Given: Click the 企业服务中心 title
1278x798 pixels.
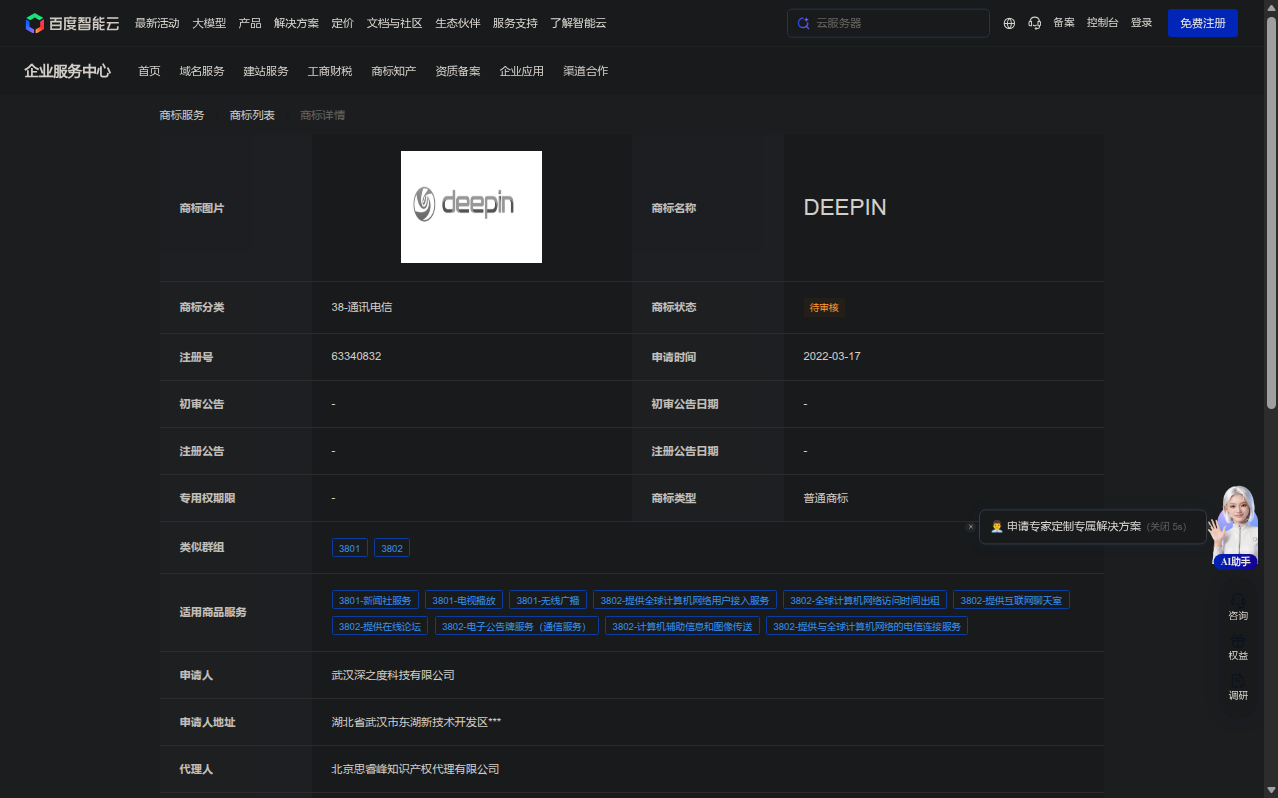Looking at the screenshot, I should [67, 71].
